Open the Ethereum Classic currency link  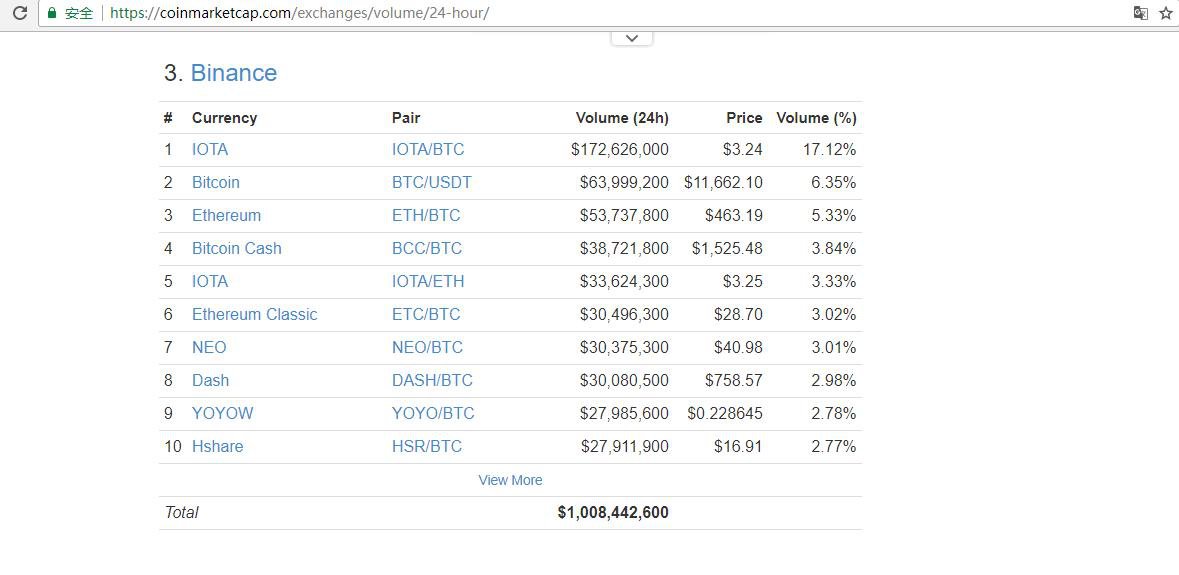tap(255, 314)
